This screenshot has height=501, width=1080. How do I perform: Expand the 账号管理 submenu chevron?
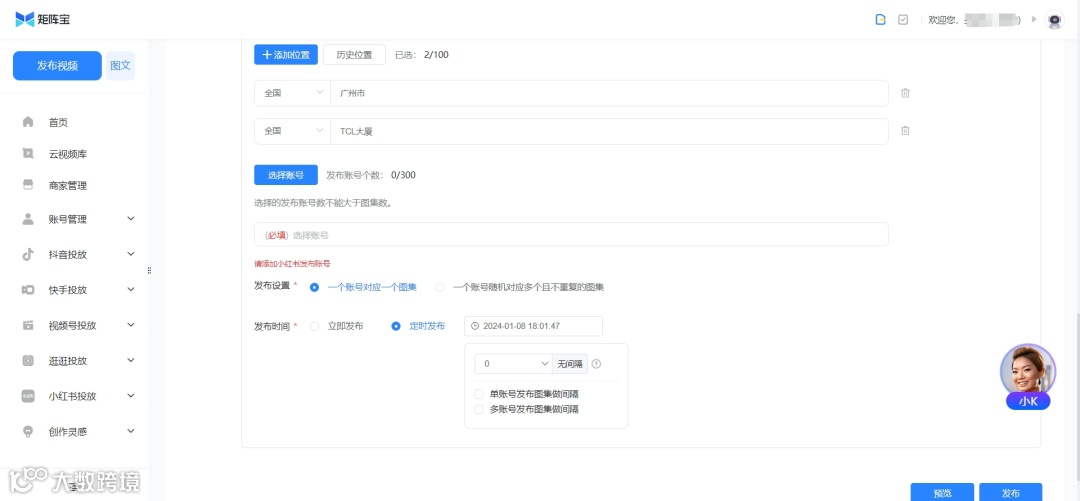131,219
